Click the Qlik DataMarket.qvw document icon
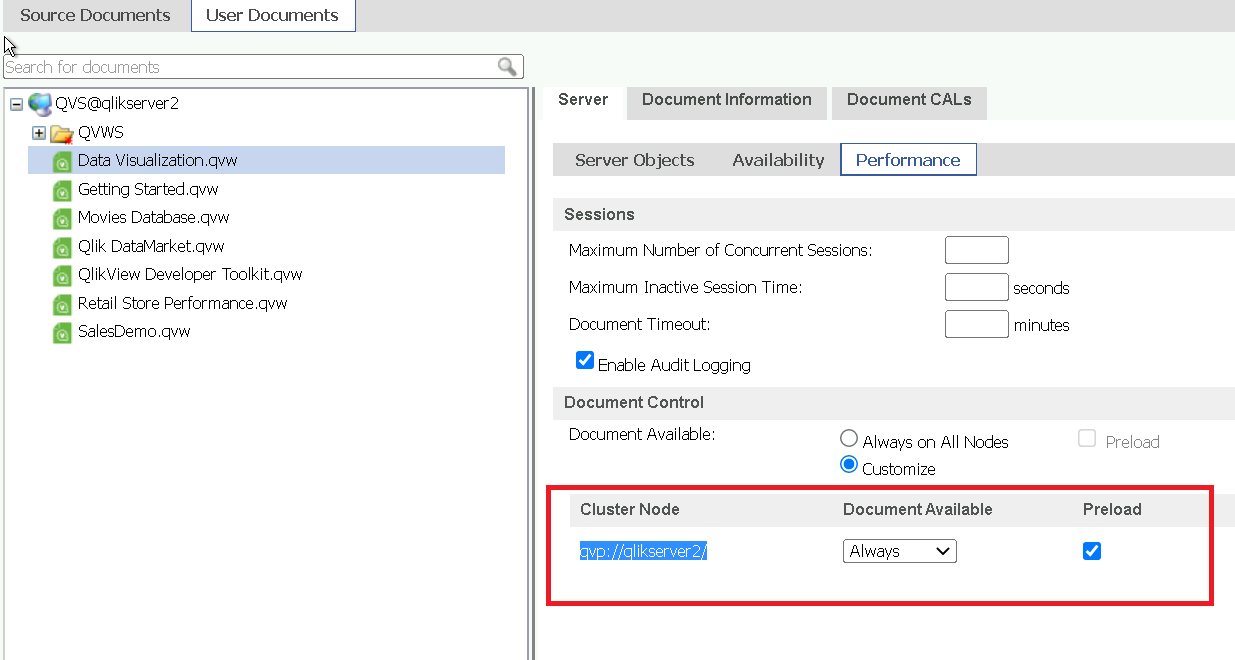 (x=62, y=246)
